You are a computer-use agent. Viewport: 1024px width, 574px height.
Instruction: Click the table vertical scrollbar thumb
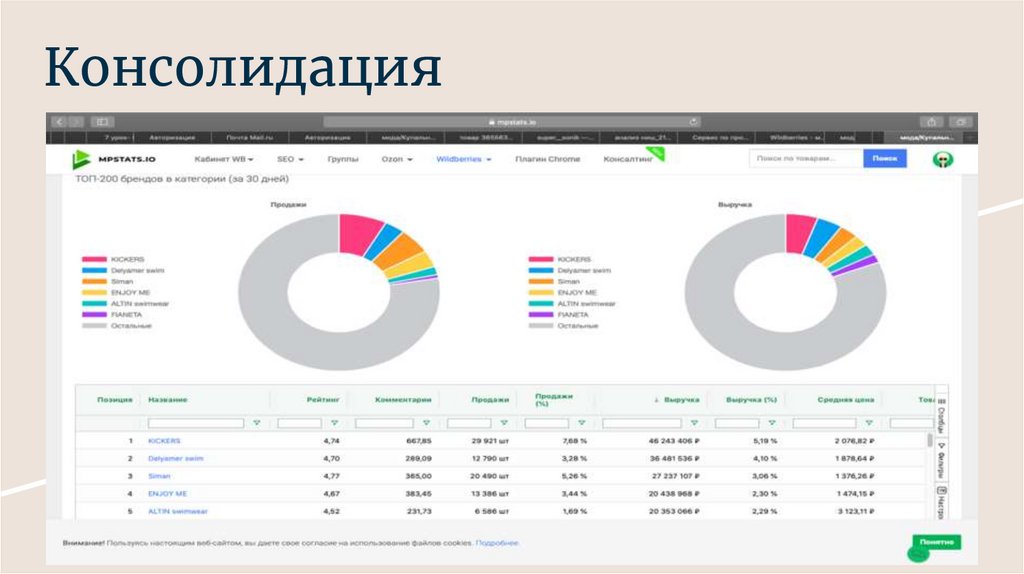(930, 439)
